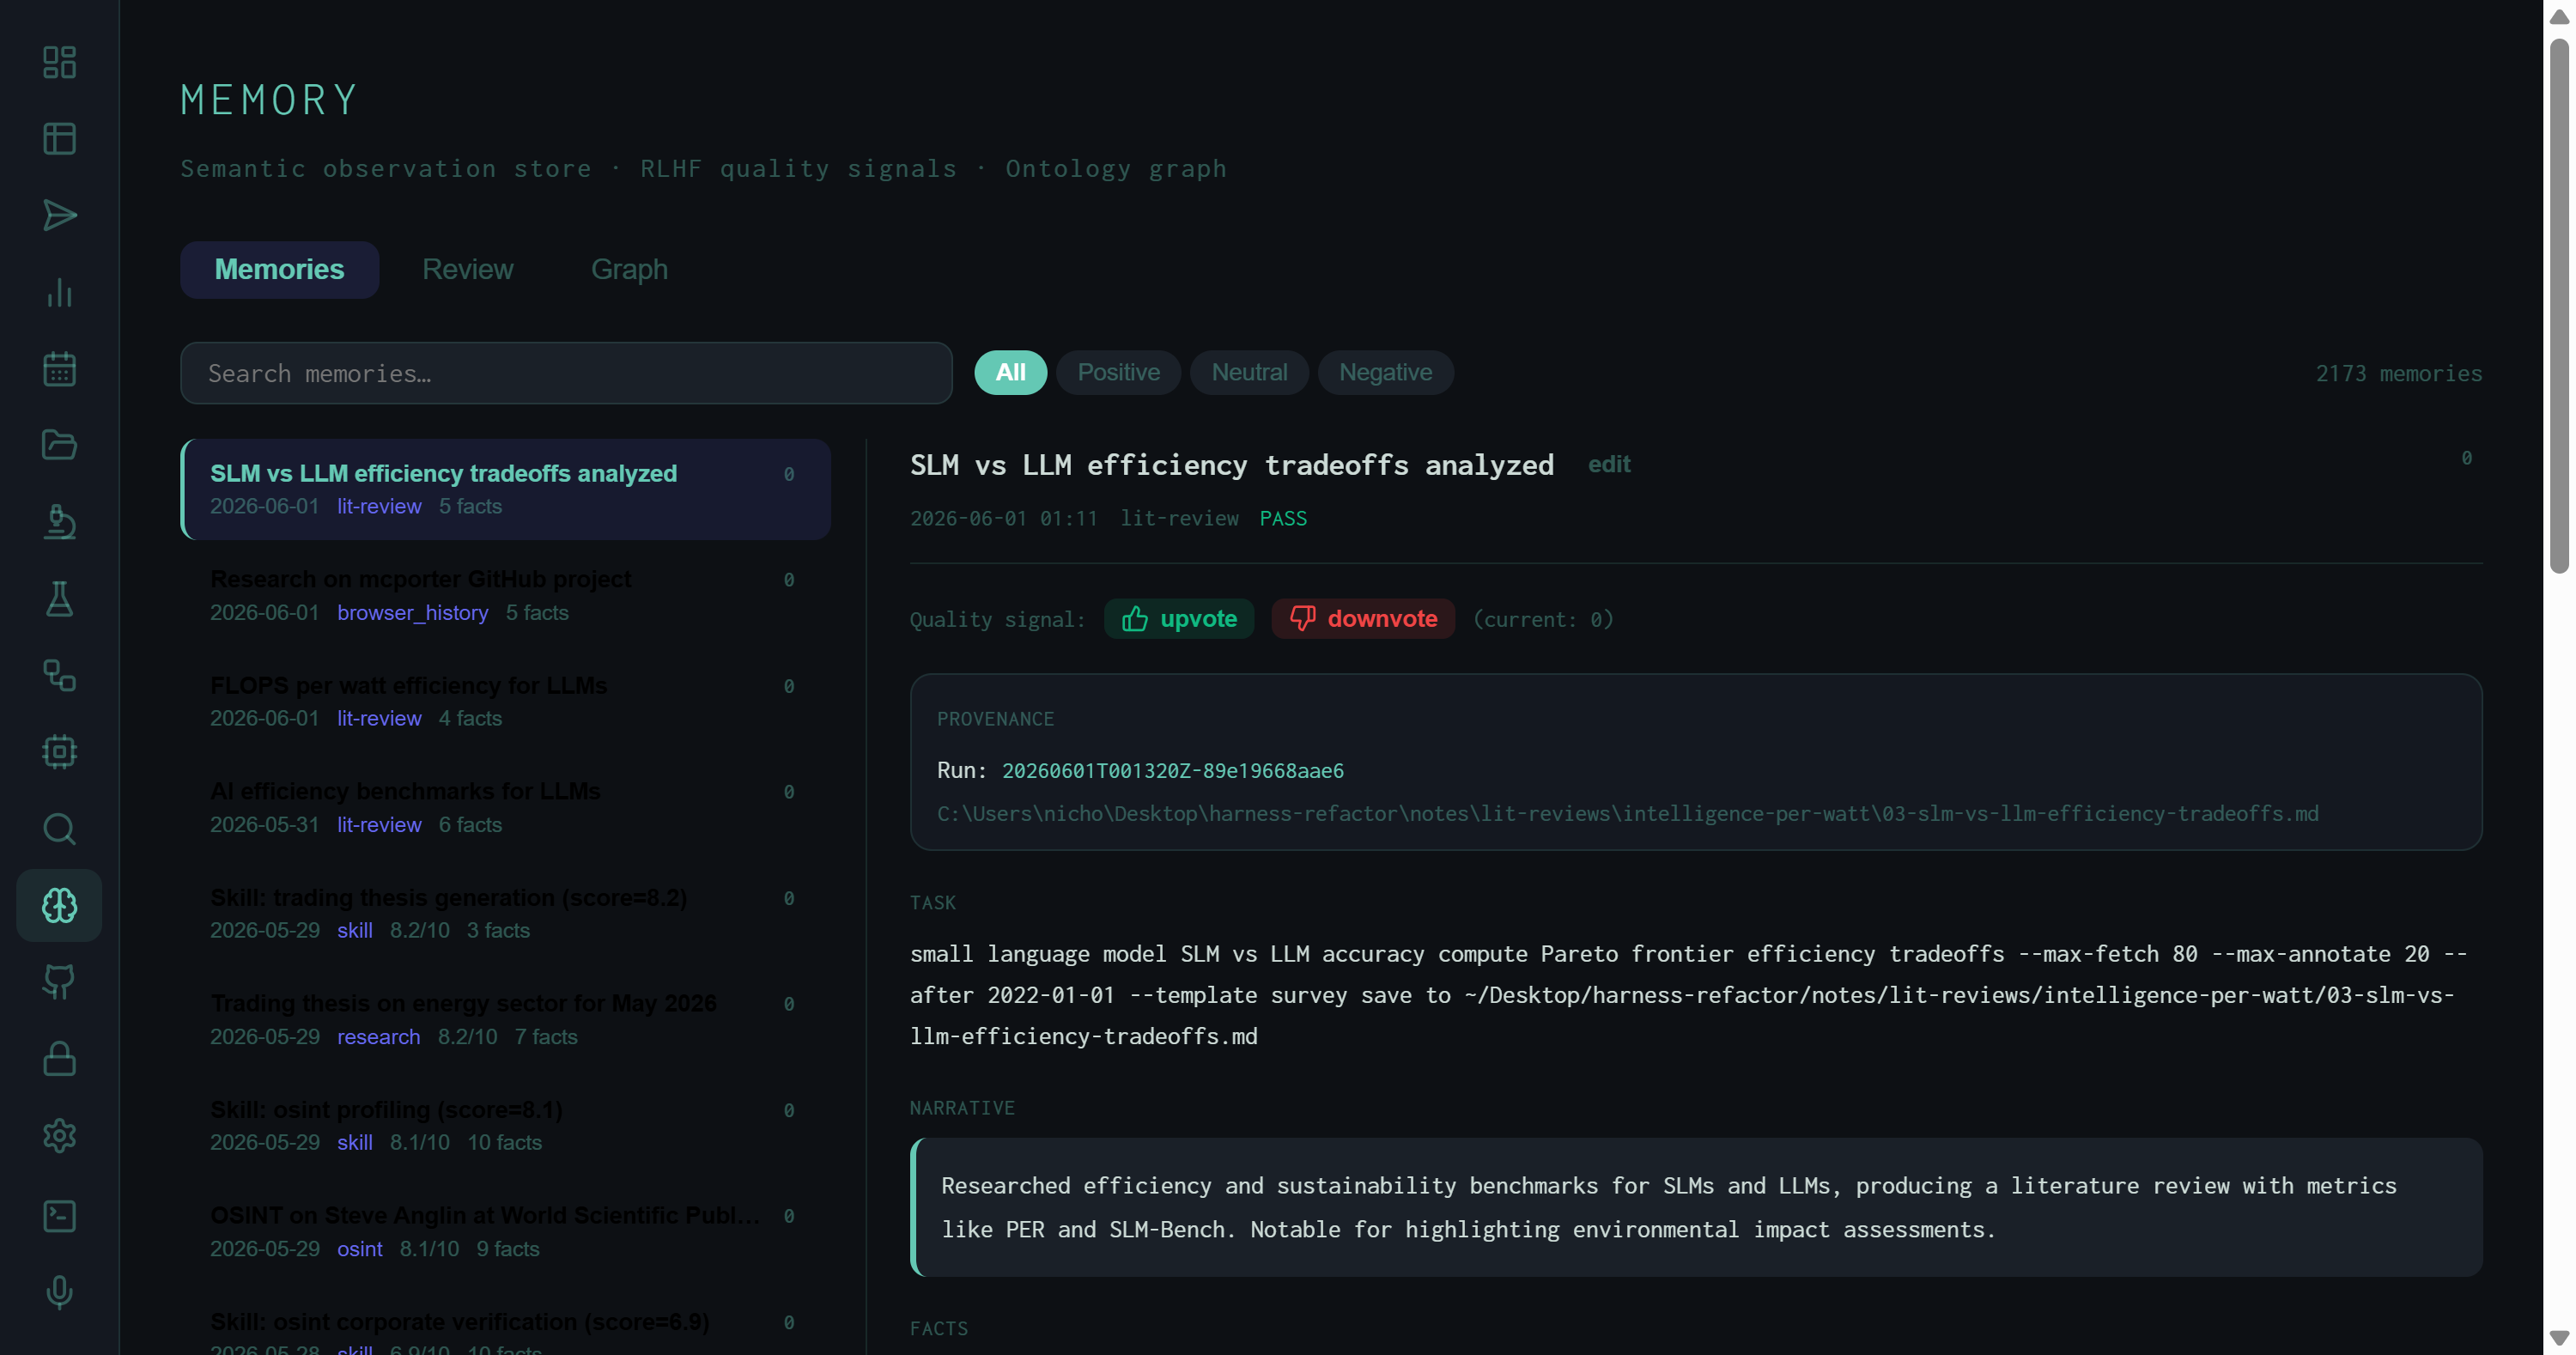Open 'FLOPS per watt efficiency for LLMs' memory
The image size is (2576, 1355).
click(x=505, y=701)
